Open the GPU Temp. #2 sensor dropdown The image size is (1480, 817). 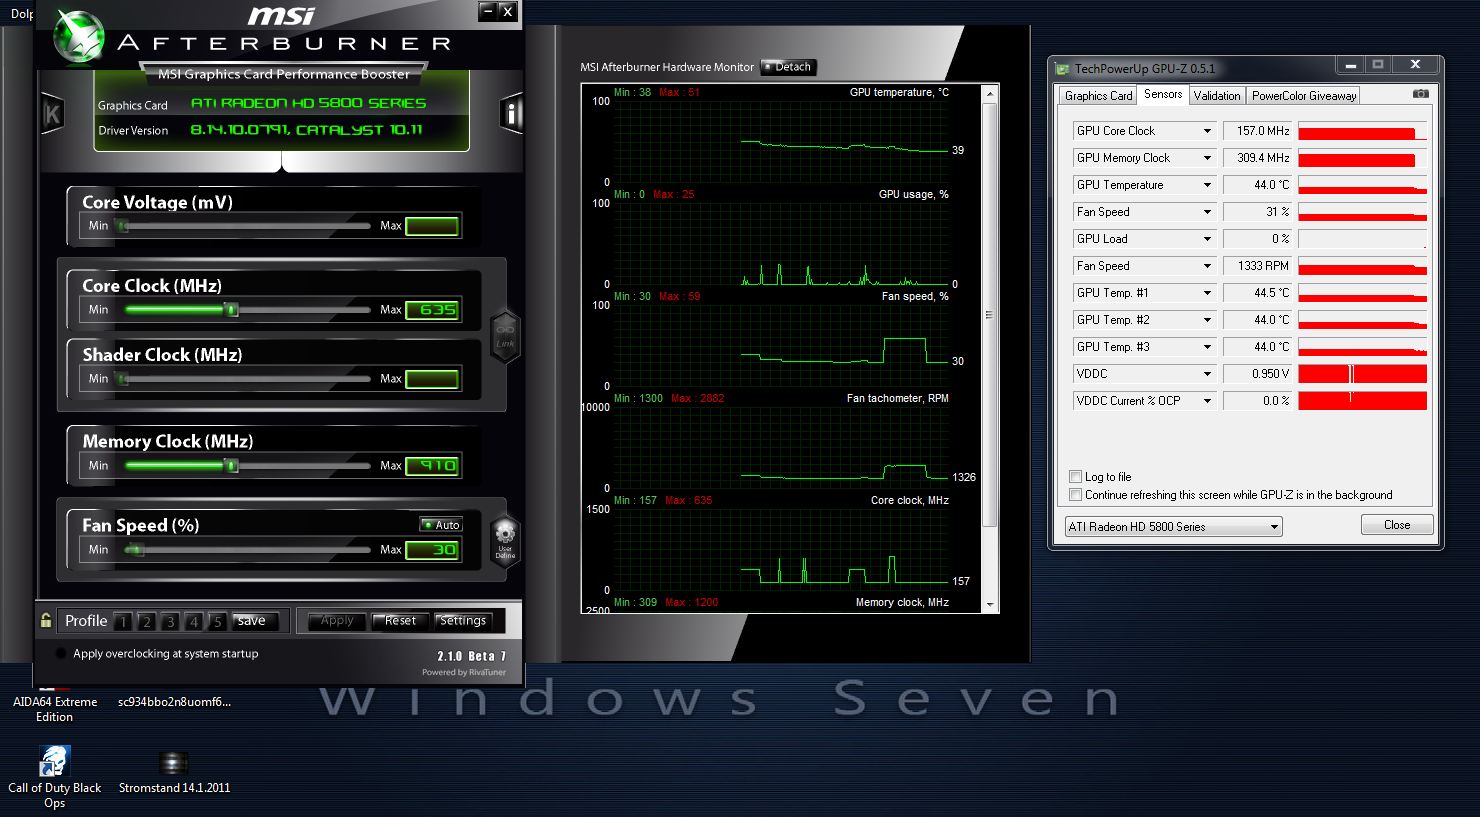click(x=1144, y=320)
